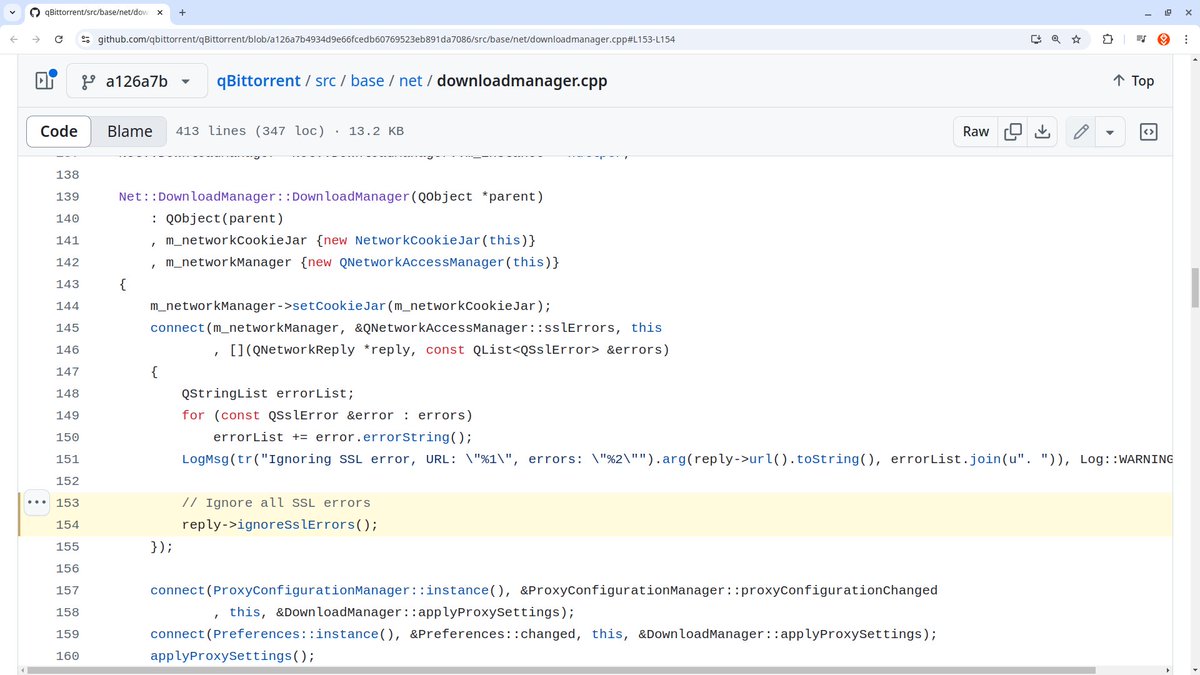This screenshot has width=1200, height=675.
Task: Open the Raw file view
Action: point(976,131)
